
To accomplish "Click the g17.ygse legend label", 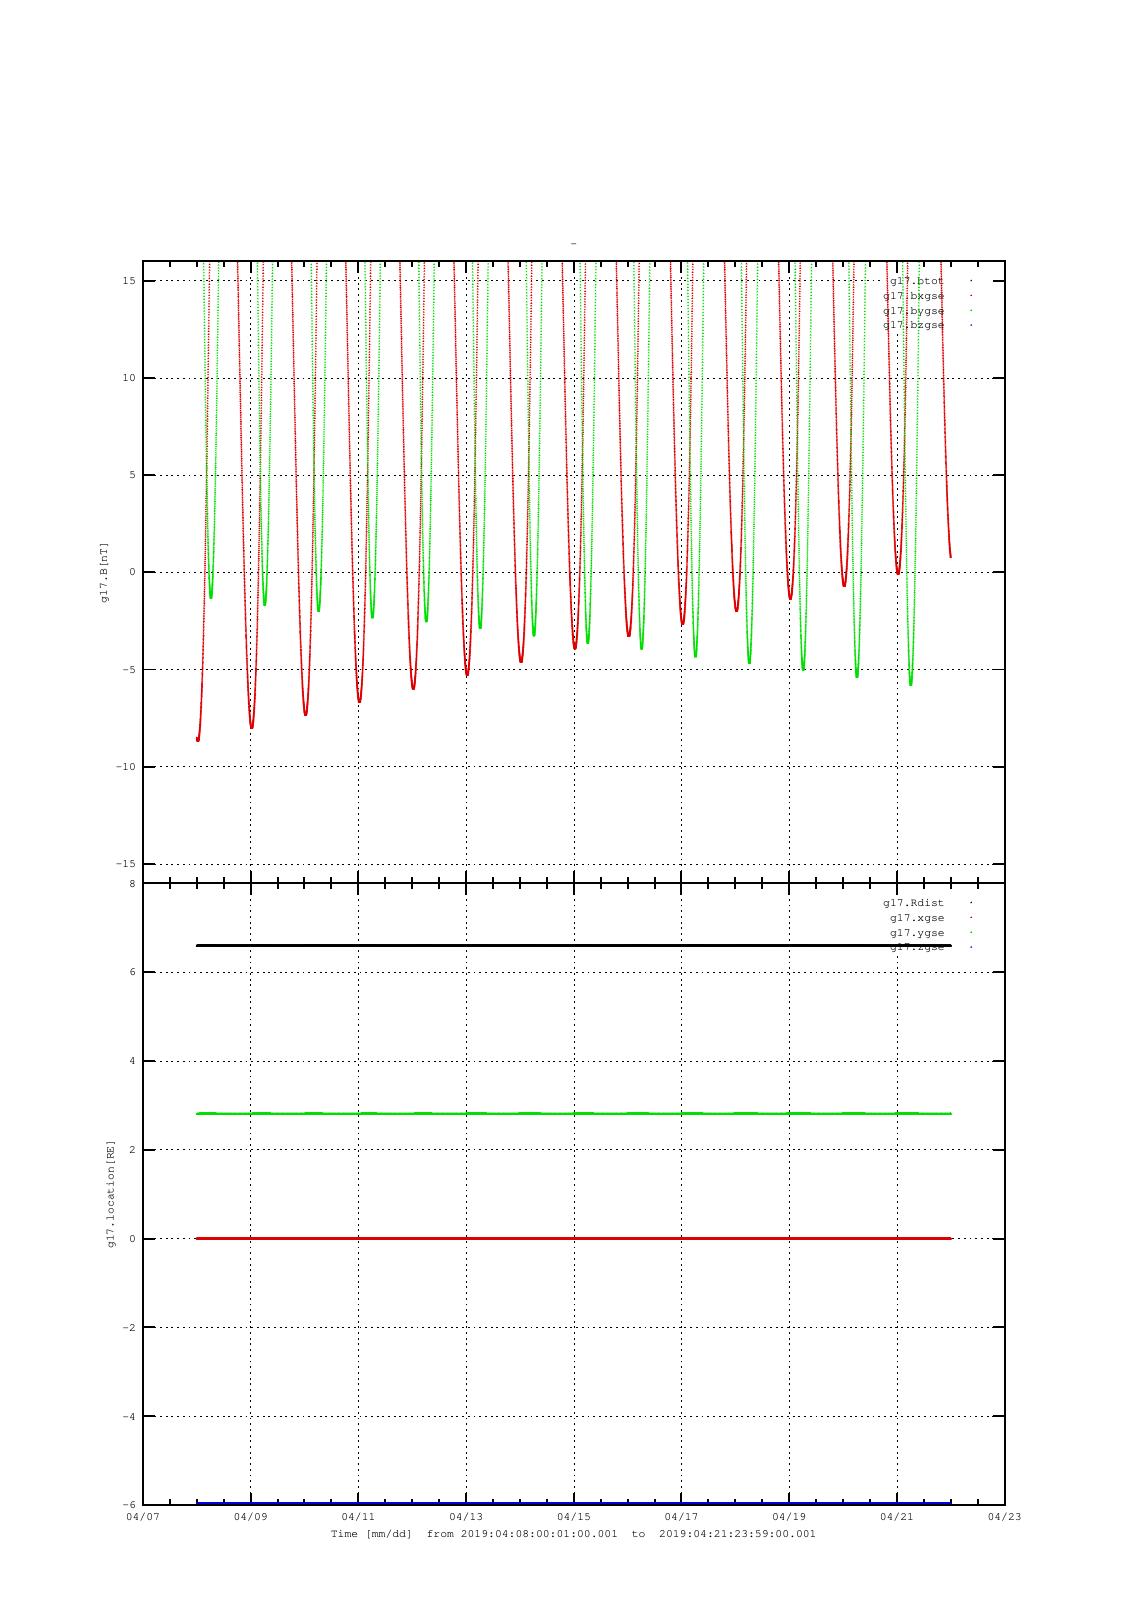I will [x=916, y=933].
